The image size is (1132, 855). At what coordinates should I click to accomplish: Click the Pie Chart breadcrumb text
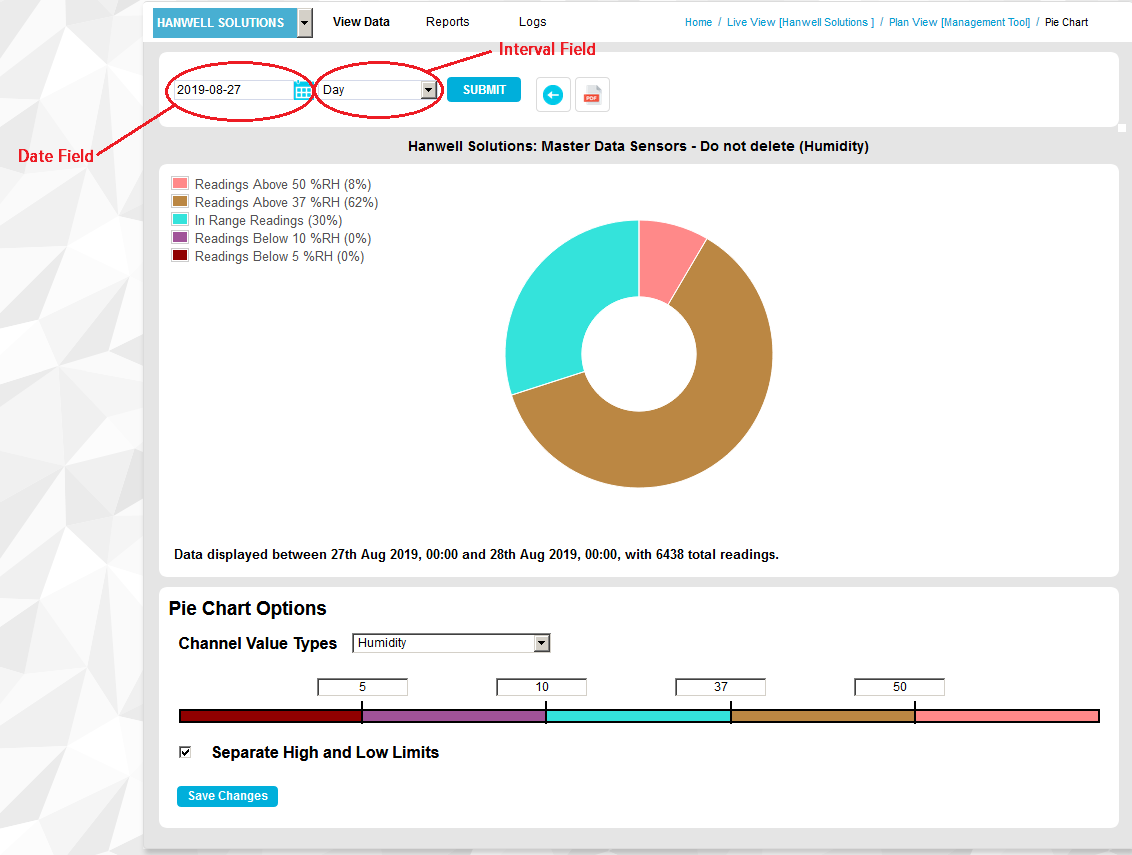(x=1066, y=22)
